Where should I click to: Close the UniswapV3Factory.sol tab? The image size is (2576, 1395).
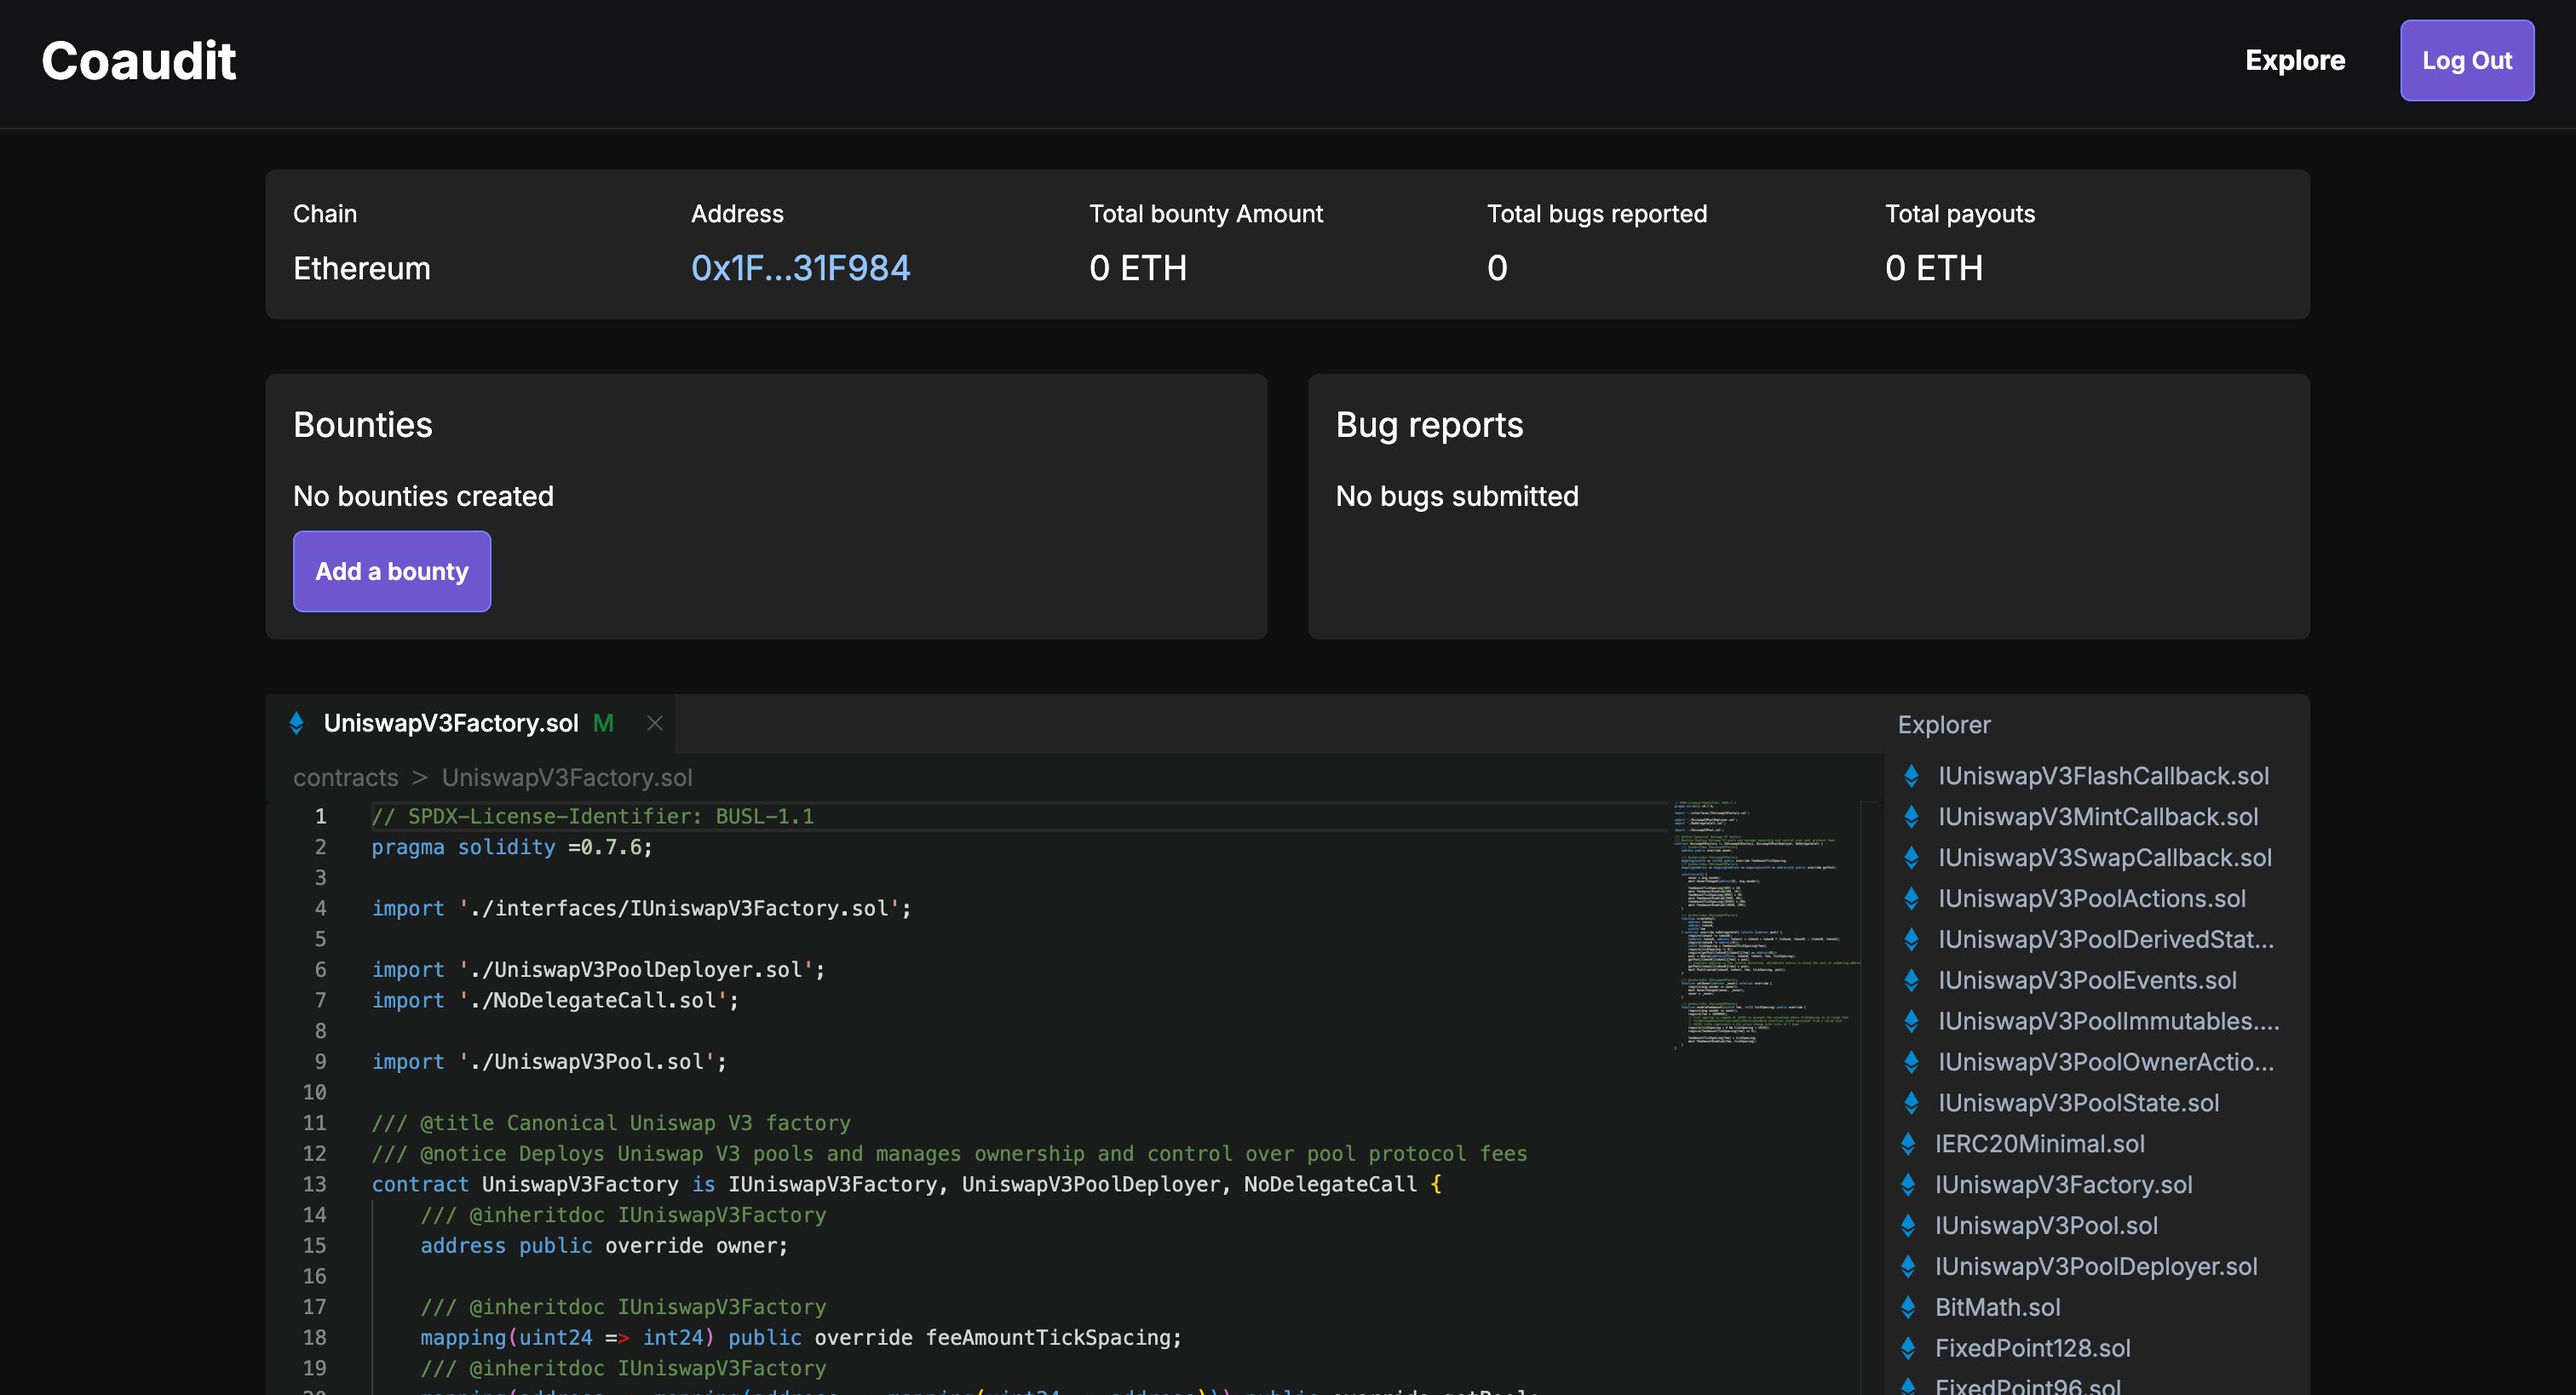coord(655,723)
